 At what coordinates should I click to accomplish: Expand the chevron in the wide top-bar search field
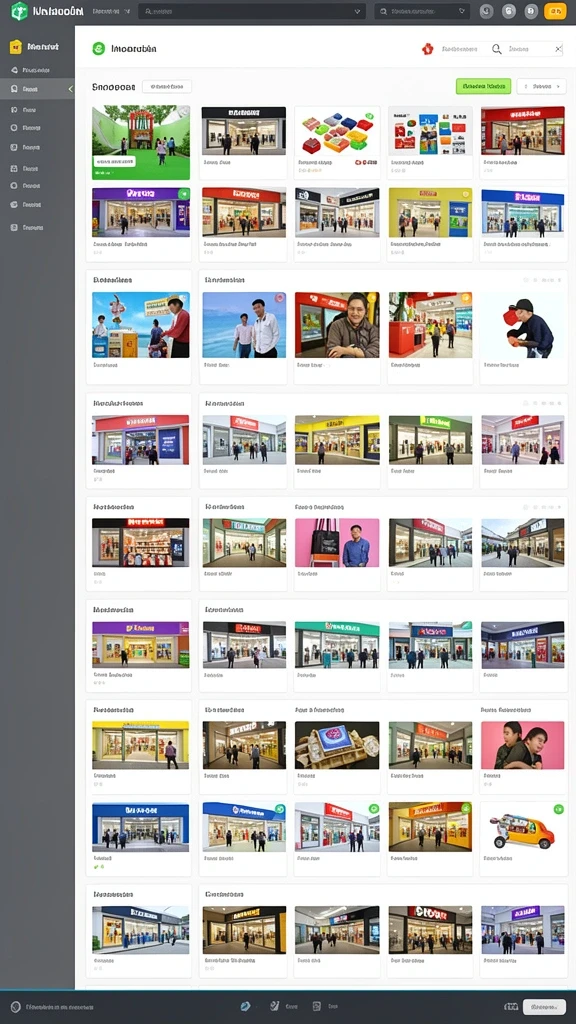pyautogui.click(x=357, y=11)
